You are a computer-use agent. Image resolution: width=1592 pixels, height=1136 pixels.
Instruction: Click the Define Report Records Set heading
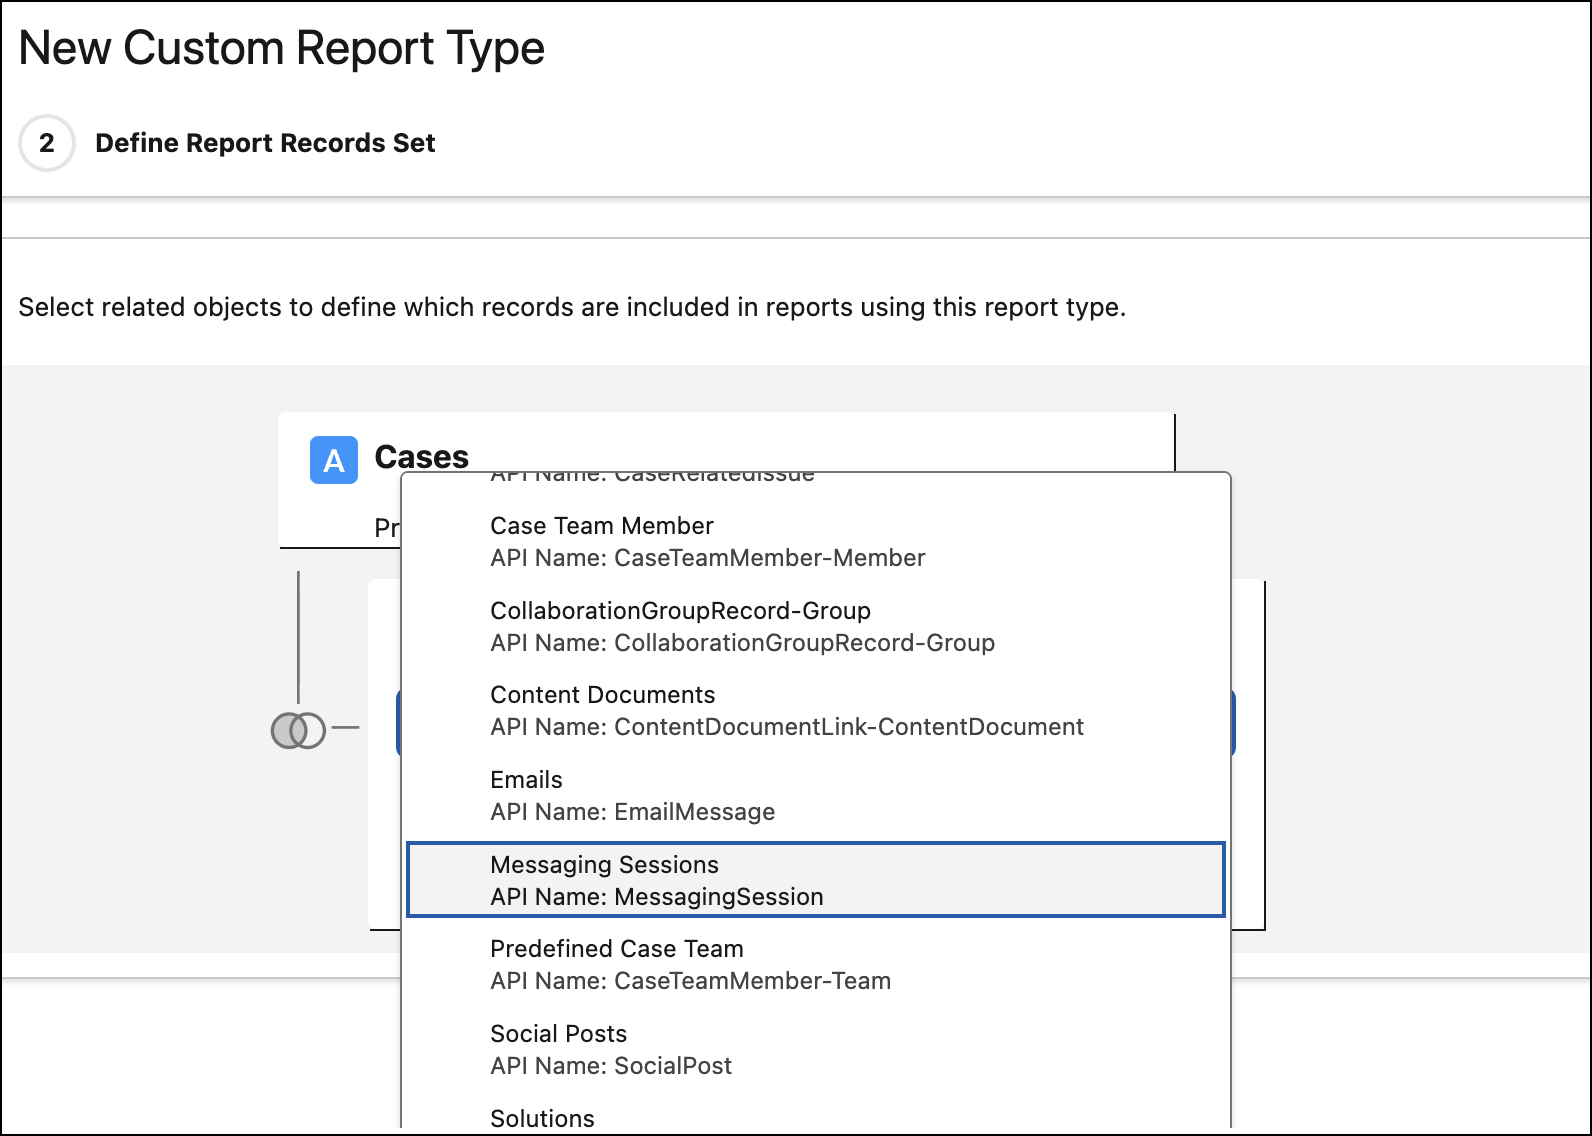pyautogui.click(x=265, y=143)
